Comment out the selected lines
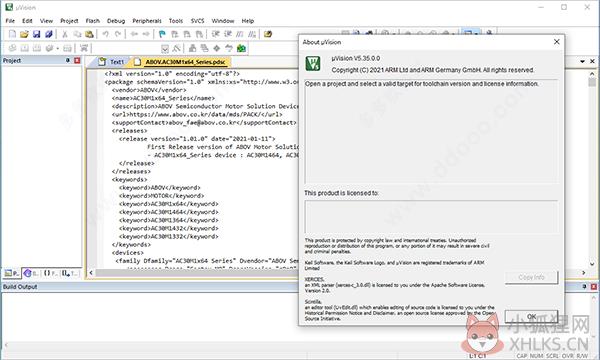The image size is (600, 360). (240, 34)
